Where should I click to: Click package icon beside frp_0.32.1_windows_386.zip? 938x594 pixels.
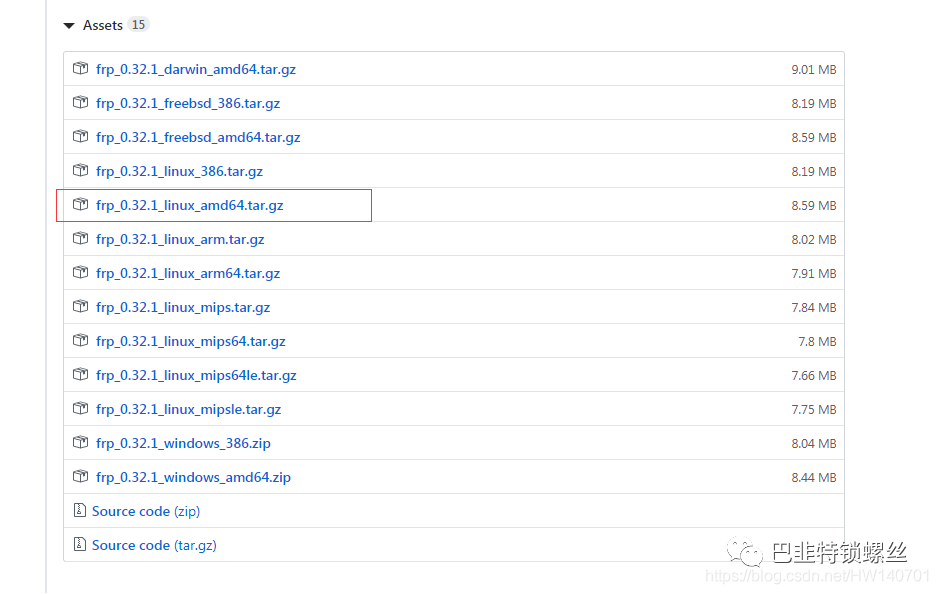(x=80, y=443)
